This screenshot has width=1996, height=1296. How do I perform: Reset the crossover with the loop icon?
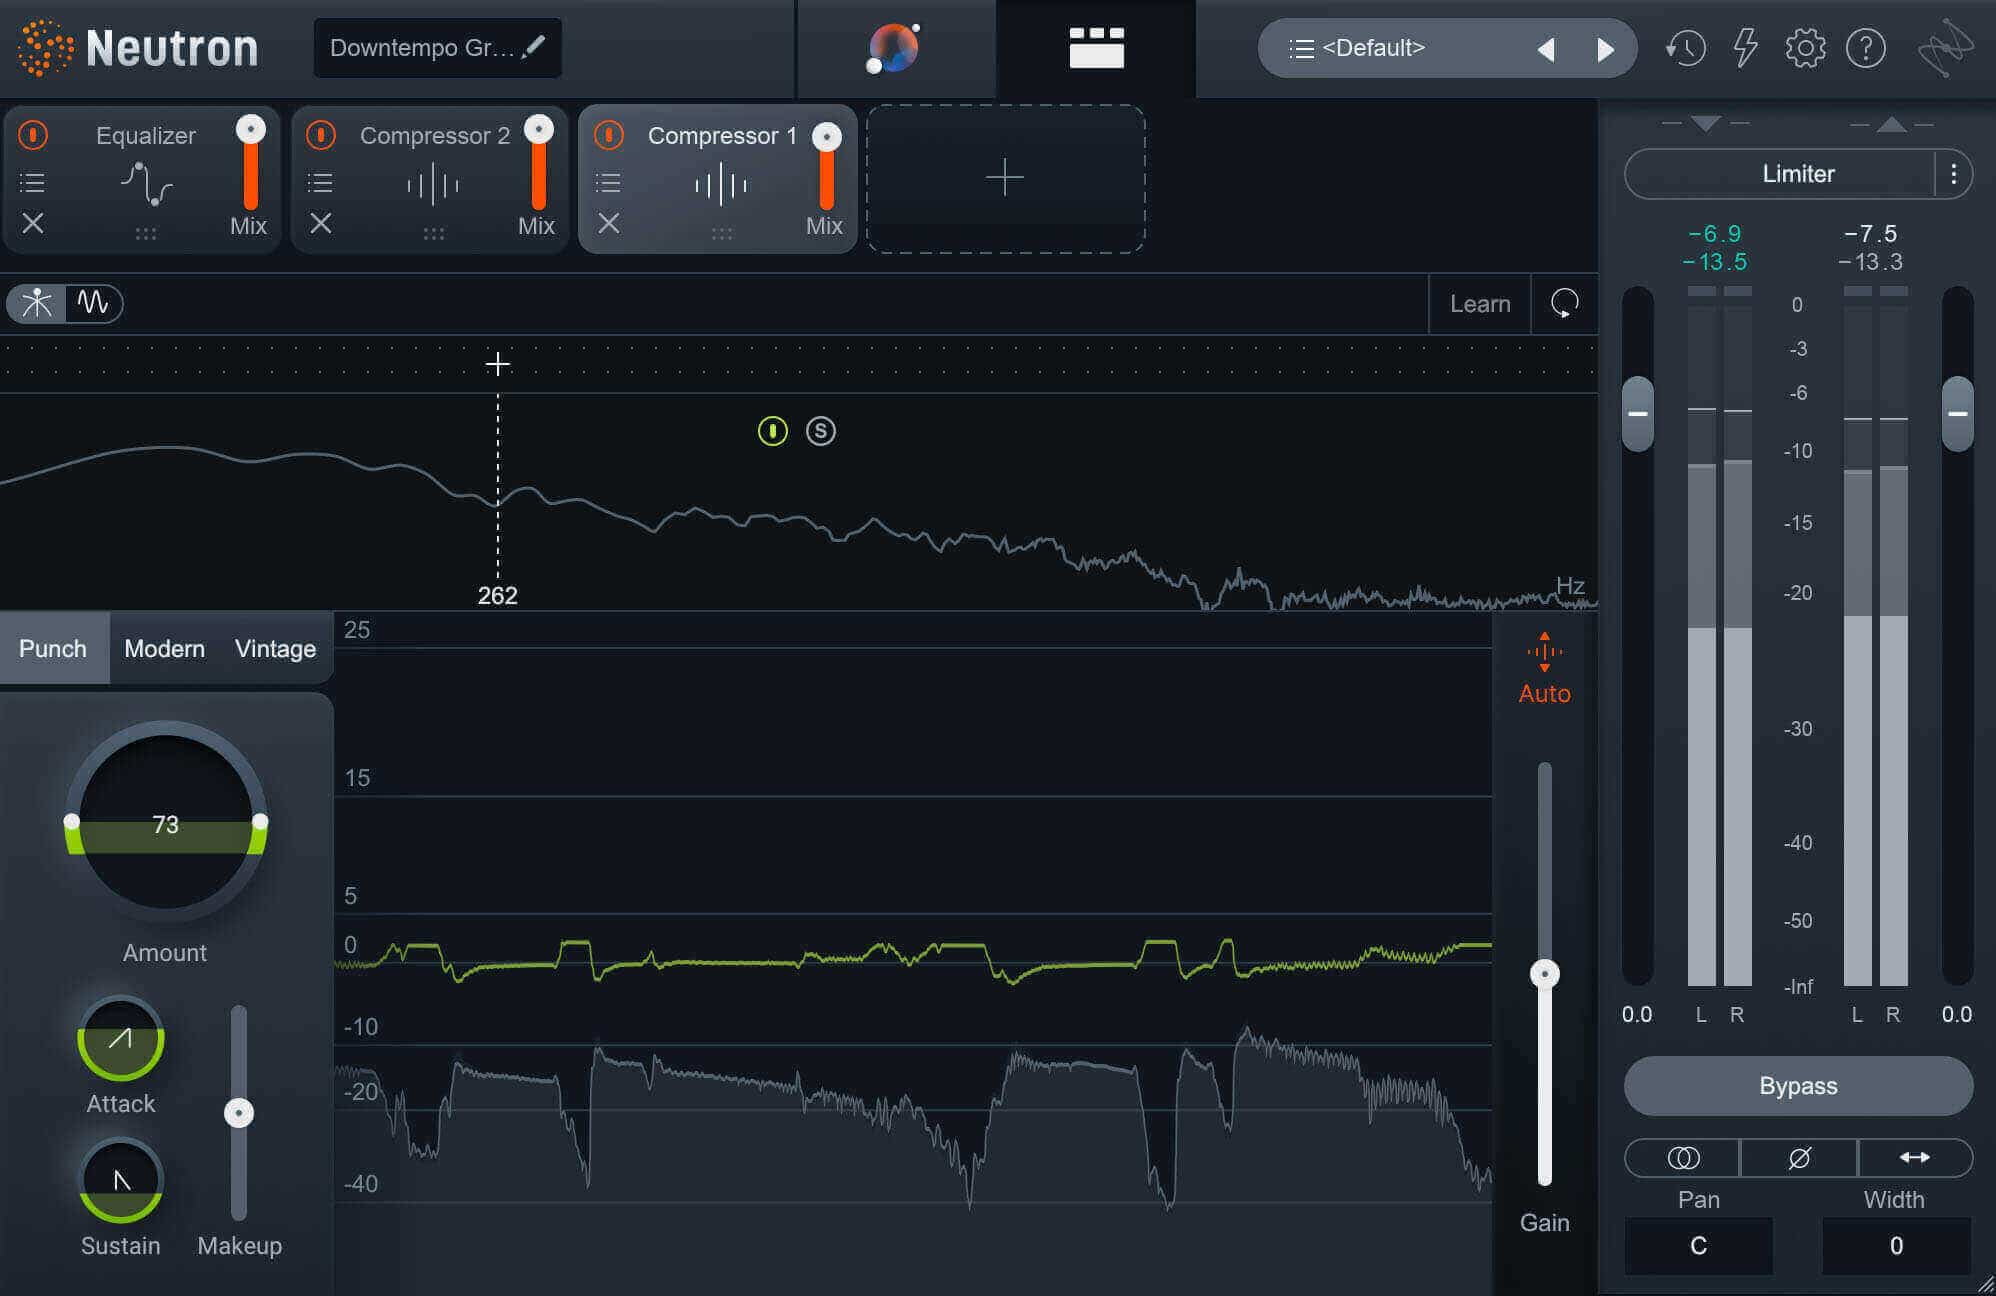pos(1565,304)
